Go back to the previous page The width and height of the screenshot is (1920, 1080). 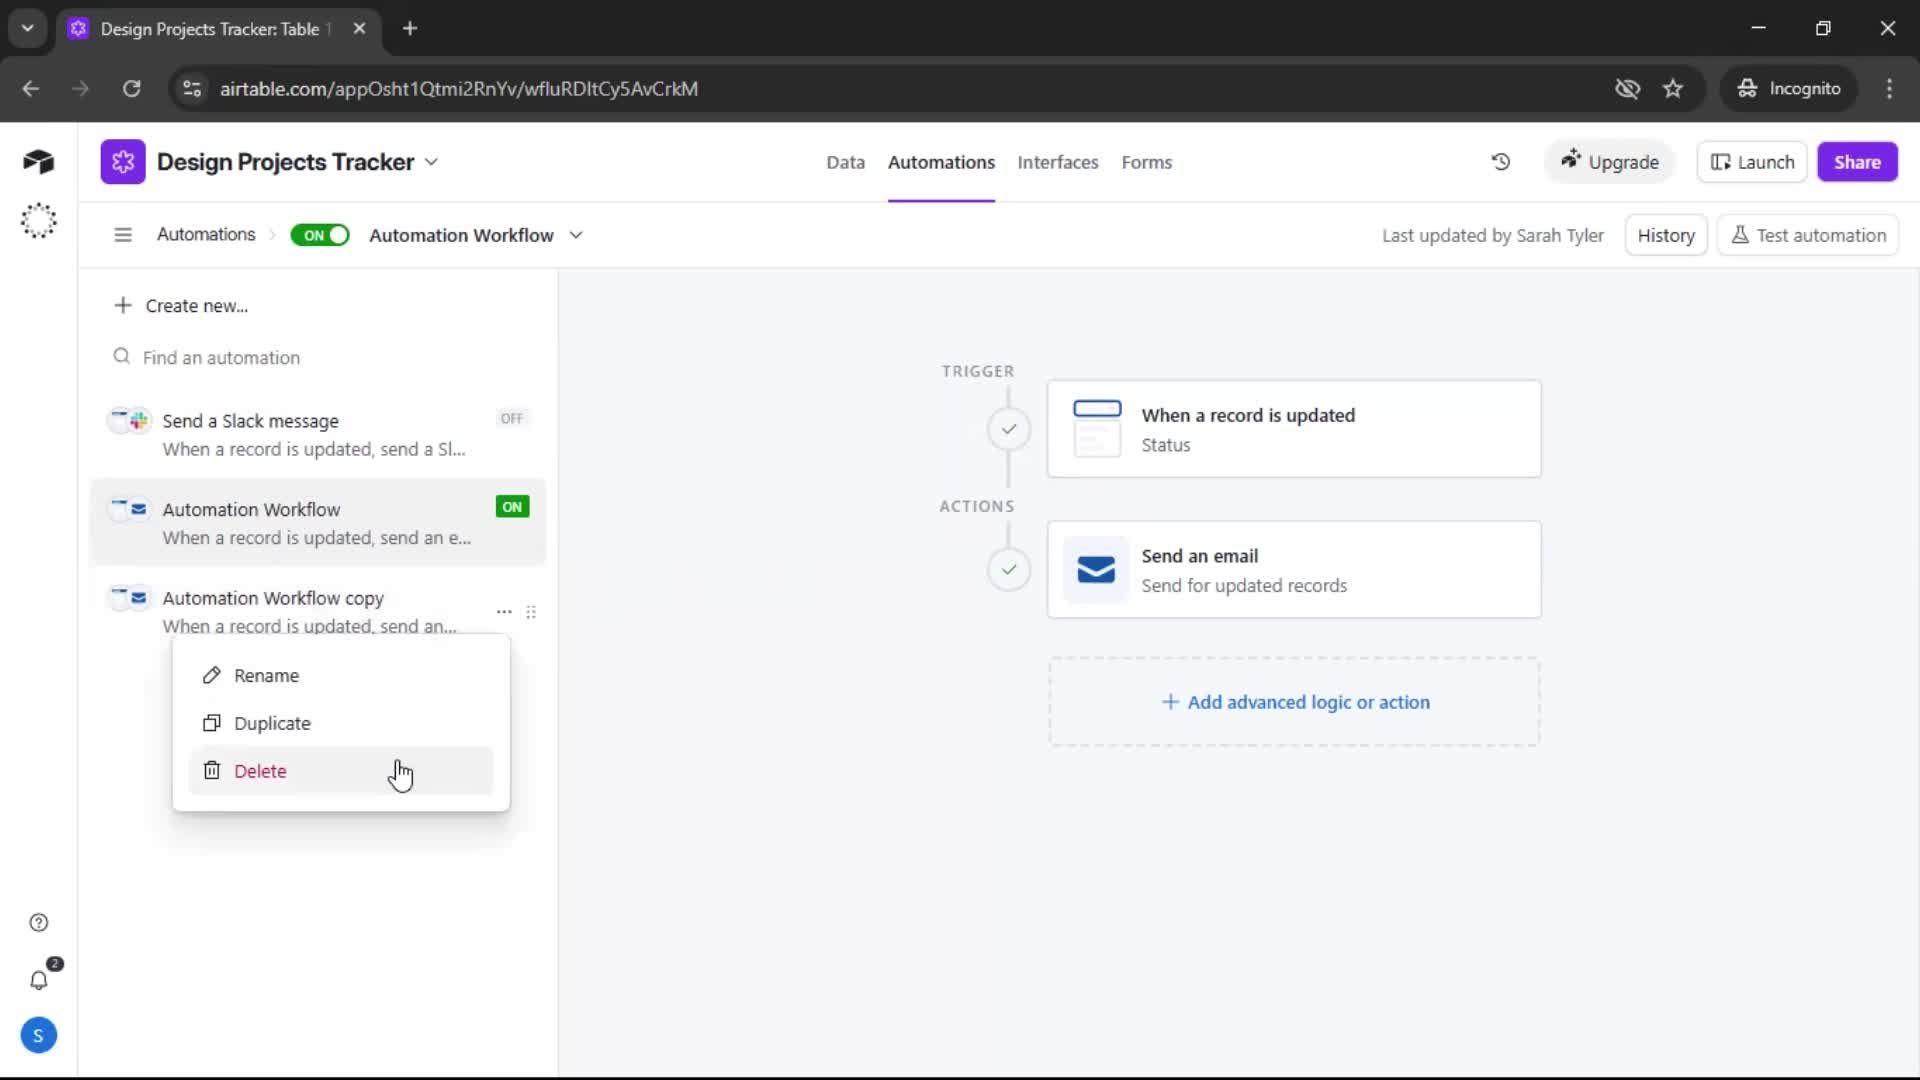coord(31,89)
